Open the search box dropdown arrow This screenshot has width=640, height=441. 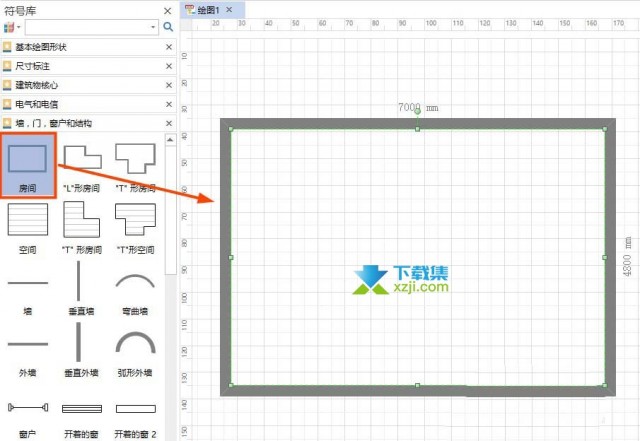153,27
